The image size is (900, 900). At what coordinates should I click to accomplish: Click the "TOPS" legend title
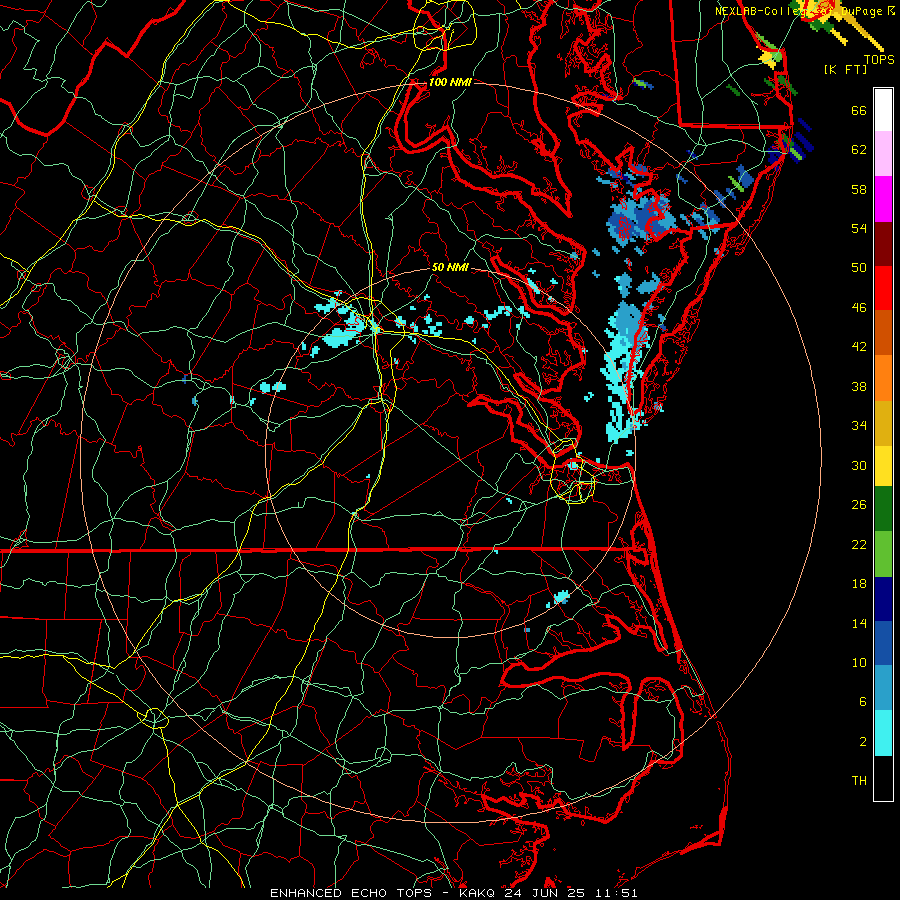coord(879,59)
